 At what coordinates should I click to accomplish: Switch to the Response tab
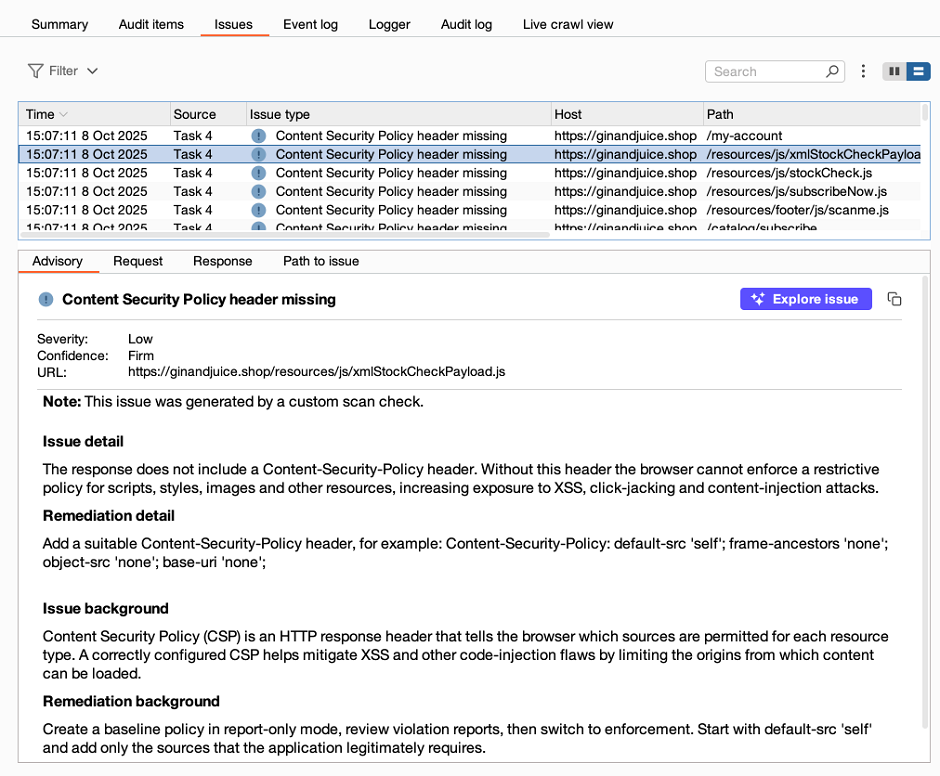pos(222,261)
